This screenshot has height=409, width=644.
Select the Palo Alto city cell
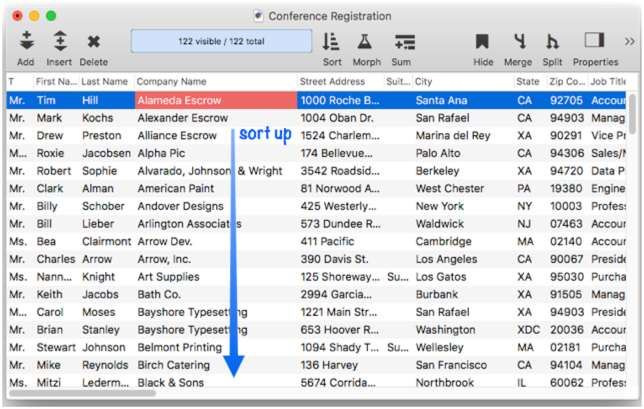(x=438, y=153)
